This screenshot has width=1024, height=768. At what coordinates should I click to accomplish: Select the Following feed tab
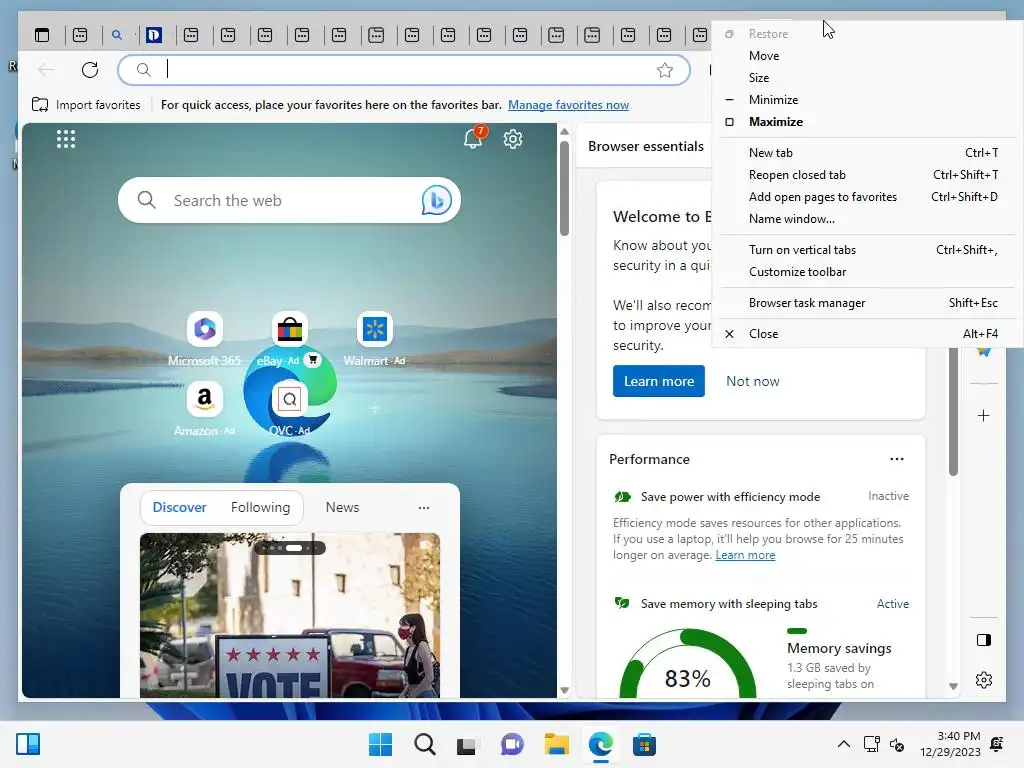[x=261, y=507]
